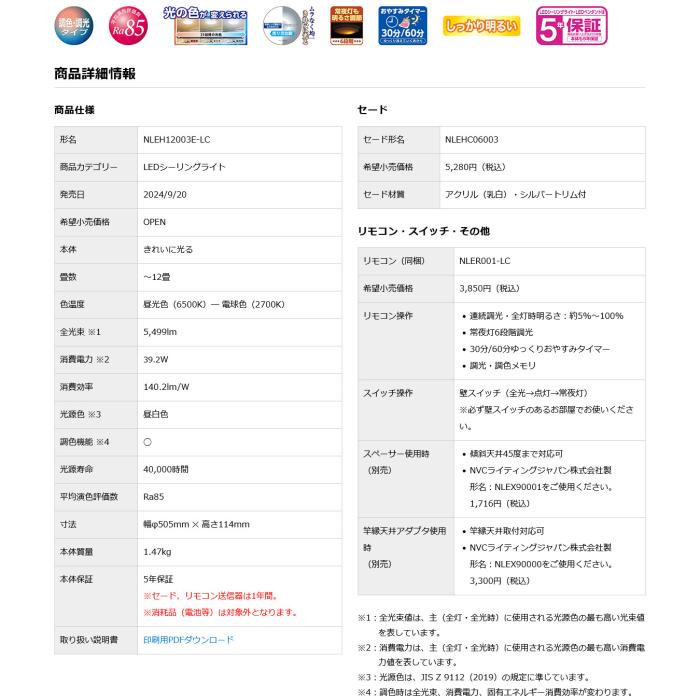The height and width of the screenshot is (700, 700).
Task: Click the 調色・調光タイプ round badge icon
Action: (x=74, y=26)
